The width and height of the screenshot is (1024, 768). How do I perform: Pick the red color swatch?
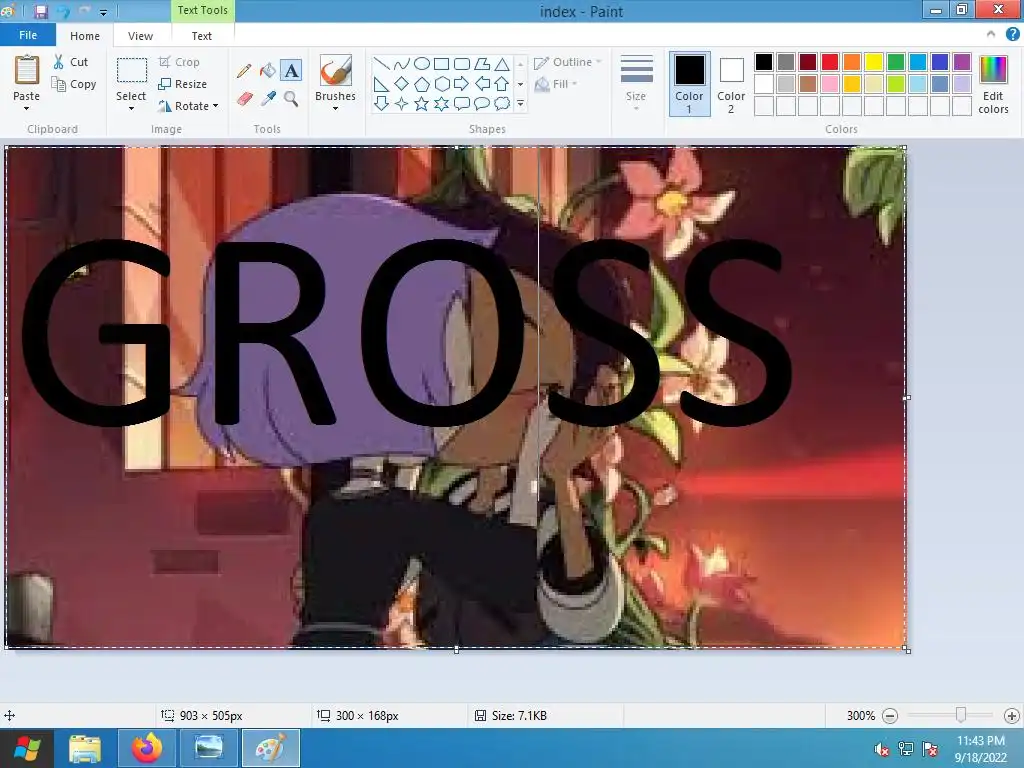830,62
